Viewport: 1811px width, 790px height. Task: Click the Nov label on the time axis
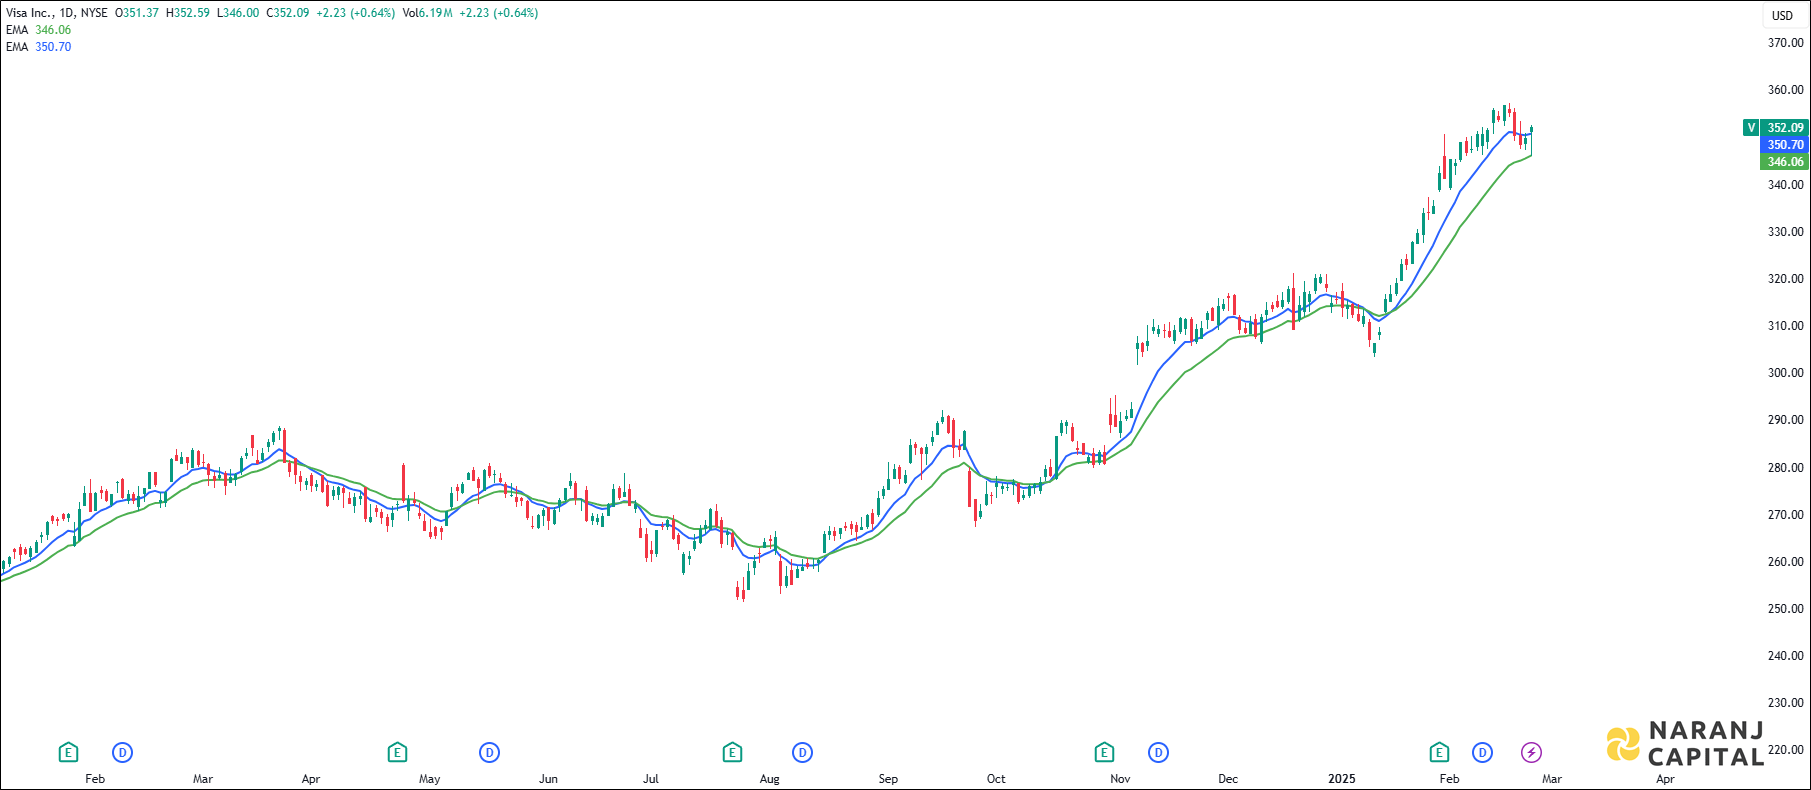point(1121,779)
